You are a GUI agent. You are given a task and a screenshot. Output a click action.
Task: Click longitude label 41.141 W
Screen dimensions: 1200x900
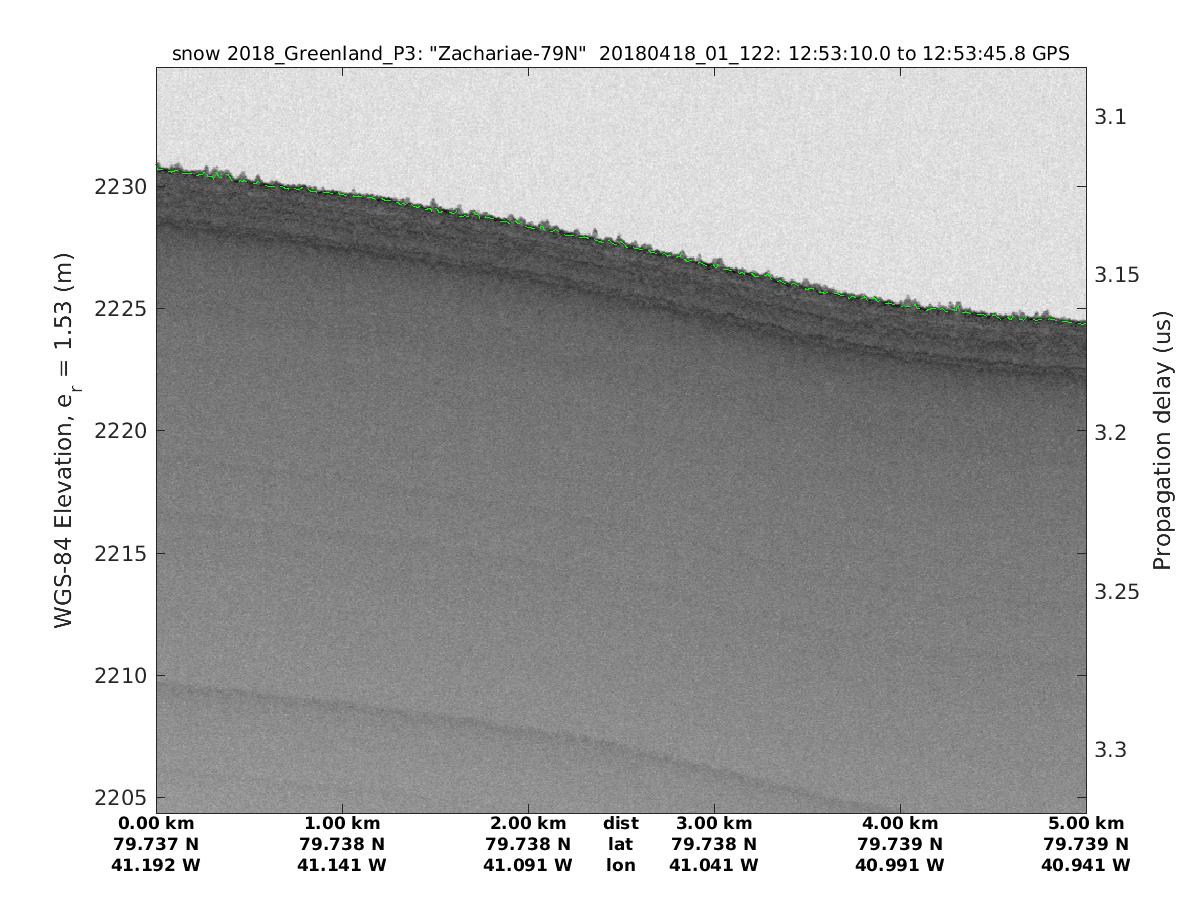click(342, 865)
